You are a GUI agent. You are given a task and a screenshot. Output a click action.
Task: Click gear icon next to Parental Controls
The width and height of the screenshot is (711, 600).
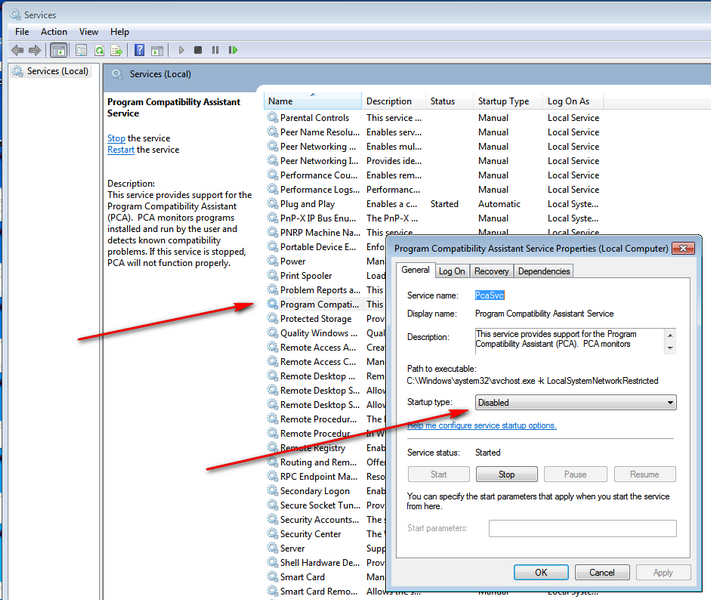click(273, 117)
